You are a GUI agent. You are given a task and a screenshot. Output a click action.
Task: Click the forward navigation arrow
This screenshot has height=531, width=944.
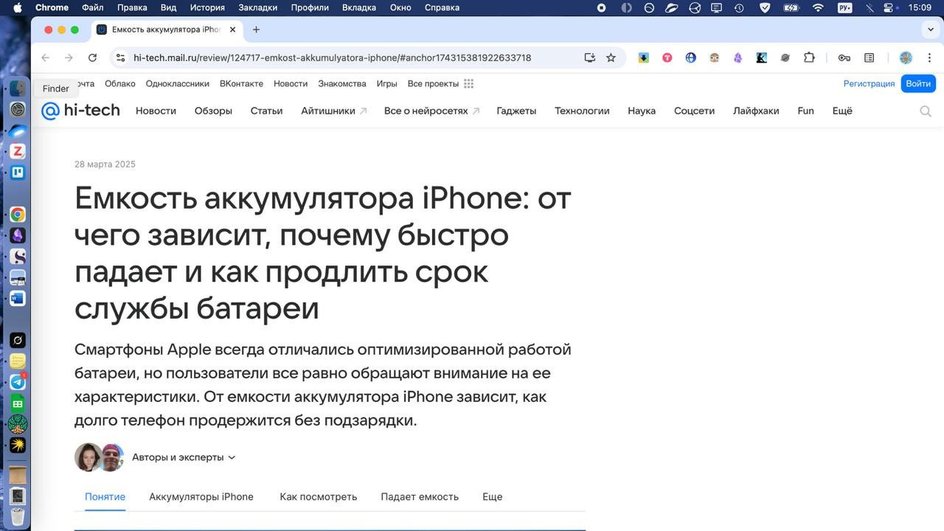pos(69,58)
